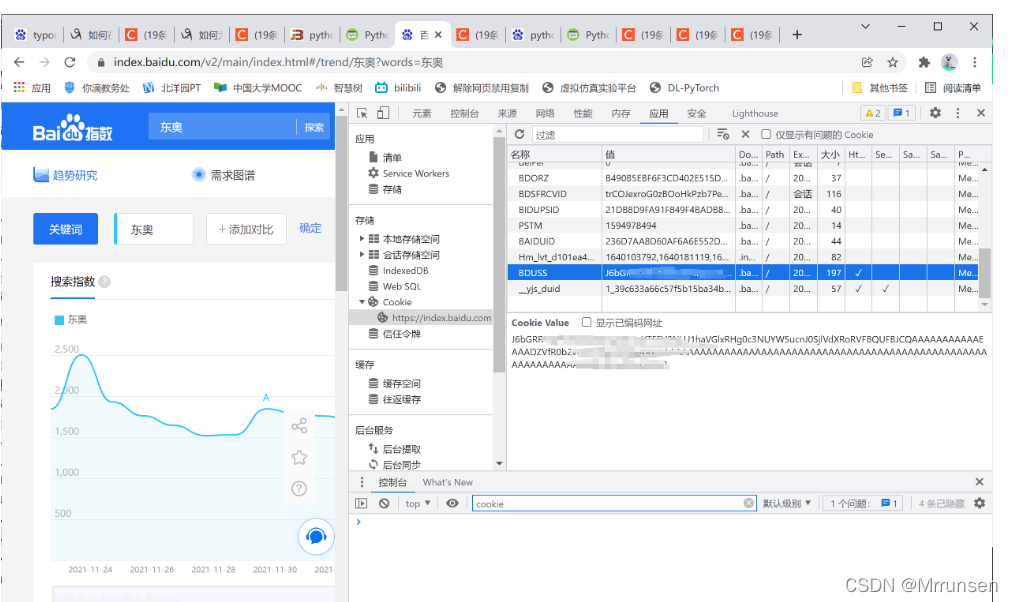Open bilibili bookmark
Screen dimensions: 1013x602
point(399,88)
